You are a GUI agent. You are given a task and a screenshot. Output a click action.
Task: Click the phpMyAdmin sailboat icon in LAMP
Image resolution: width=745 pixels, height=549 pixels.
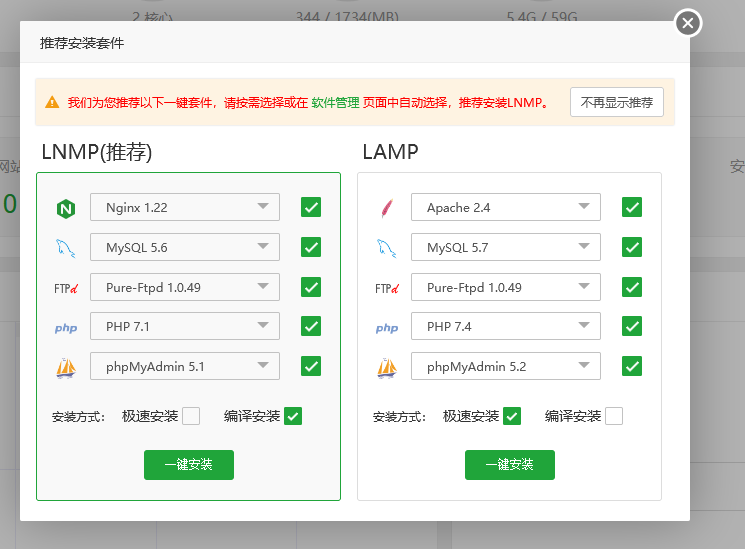[387, 367]
